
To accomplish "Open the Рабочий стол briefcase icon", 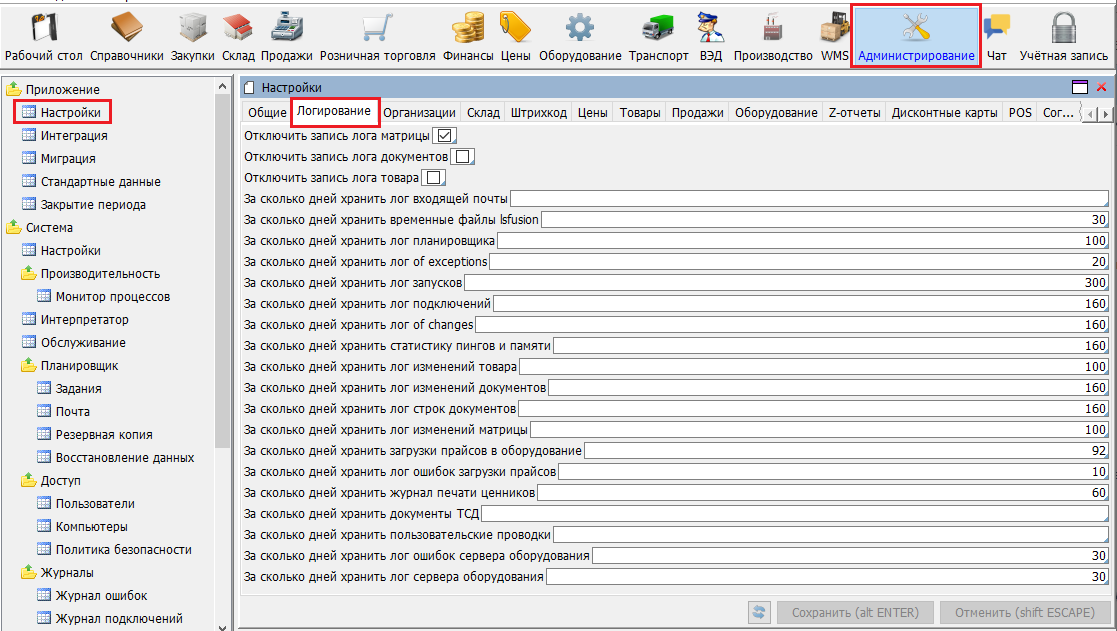I will pyautogui.click(x=44, y=29).
